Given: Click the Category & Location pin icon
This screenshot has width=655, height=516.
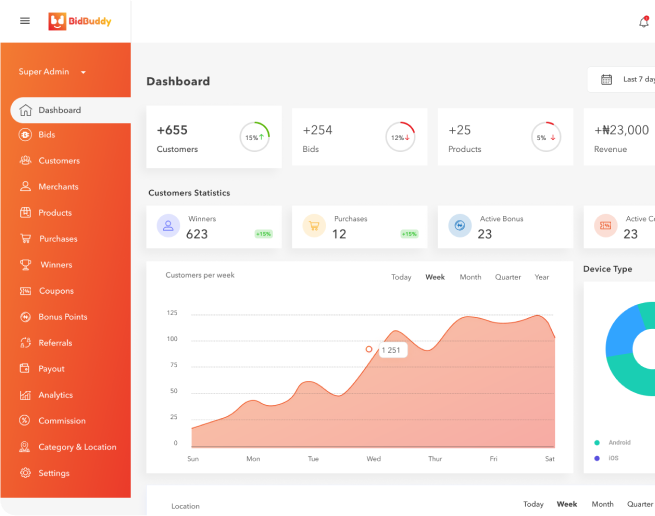Looking at the screenshot, I should [x=25, y=447].
